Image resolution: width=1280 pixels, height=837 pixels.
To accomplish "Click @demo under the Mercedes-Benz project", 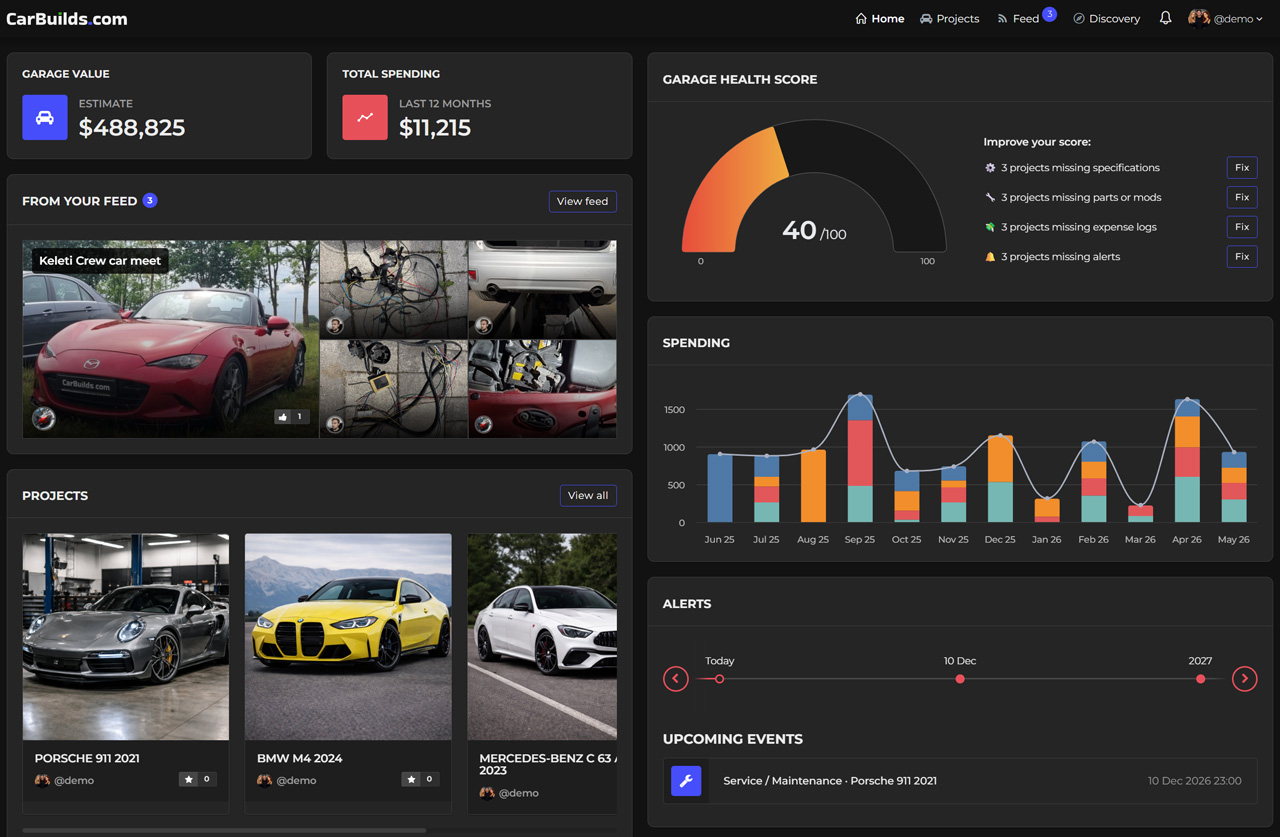I will [519, 793].
